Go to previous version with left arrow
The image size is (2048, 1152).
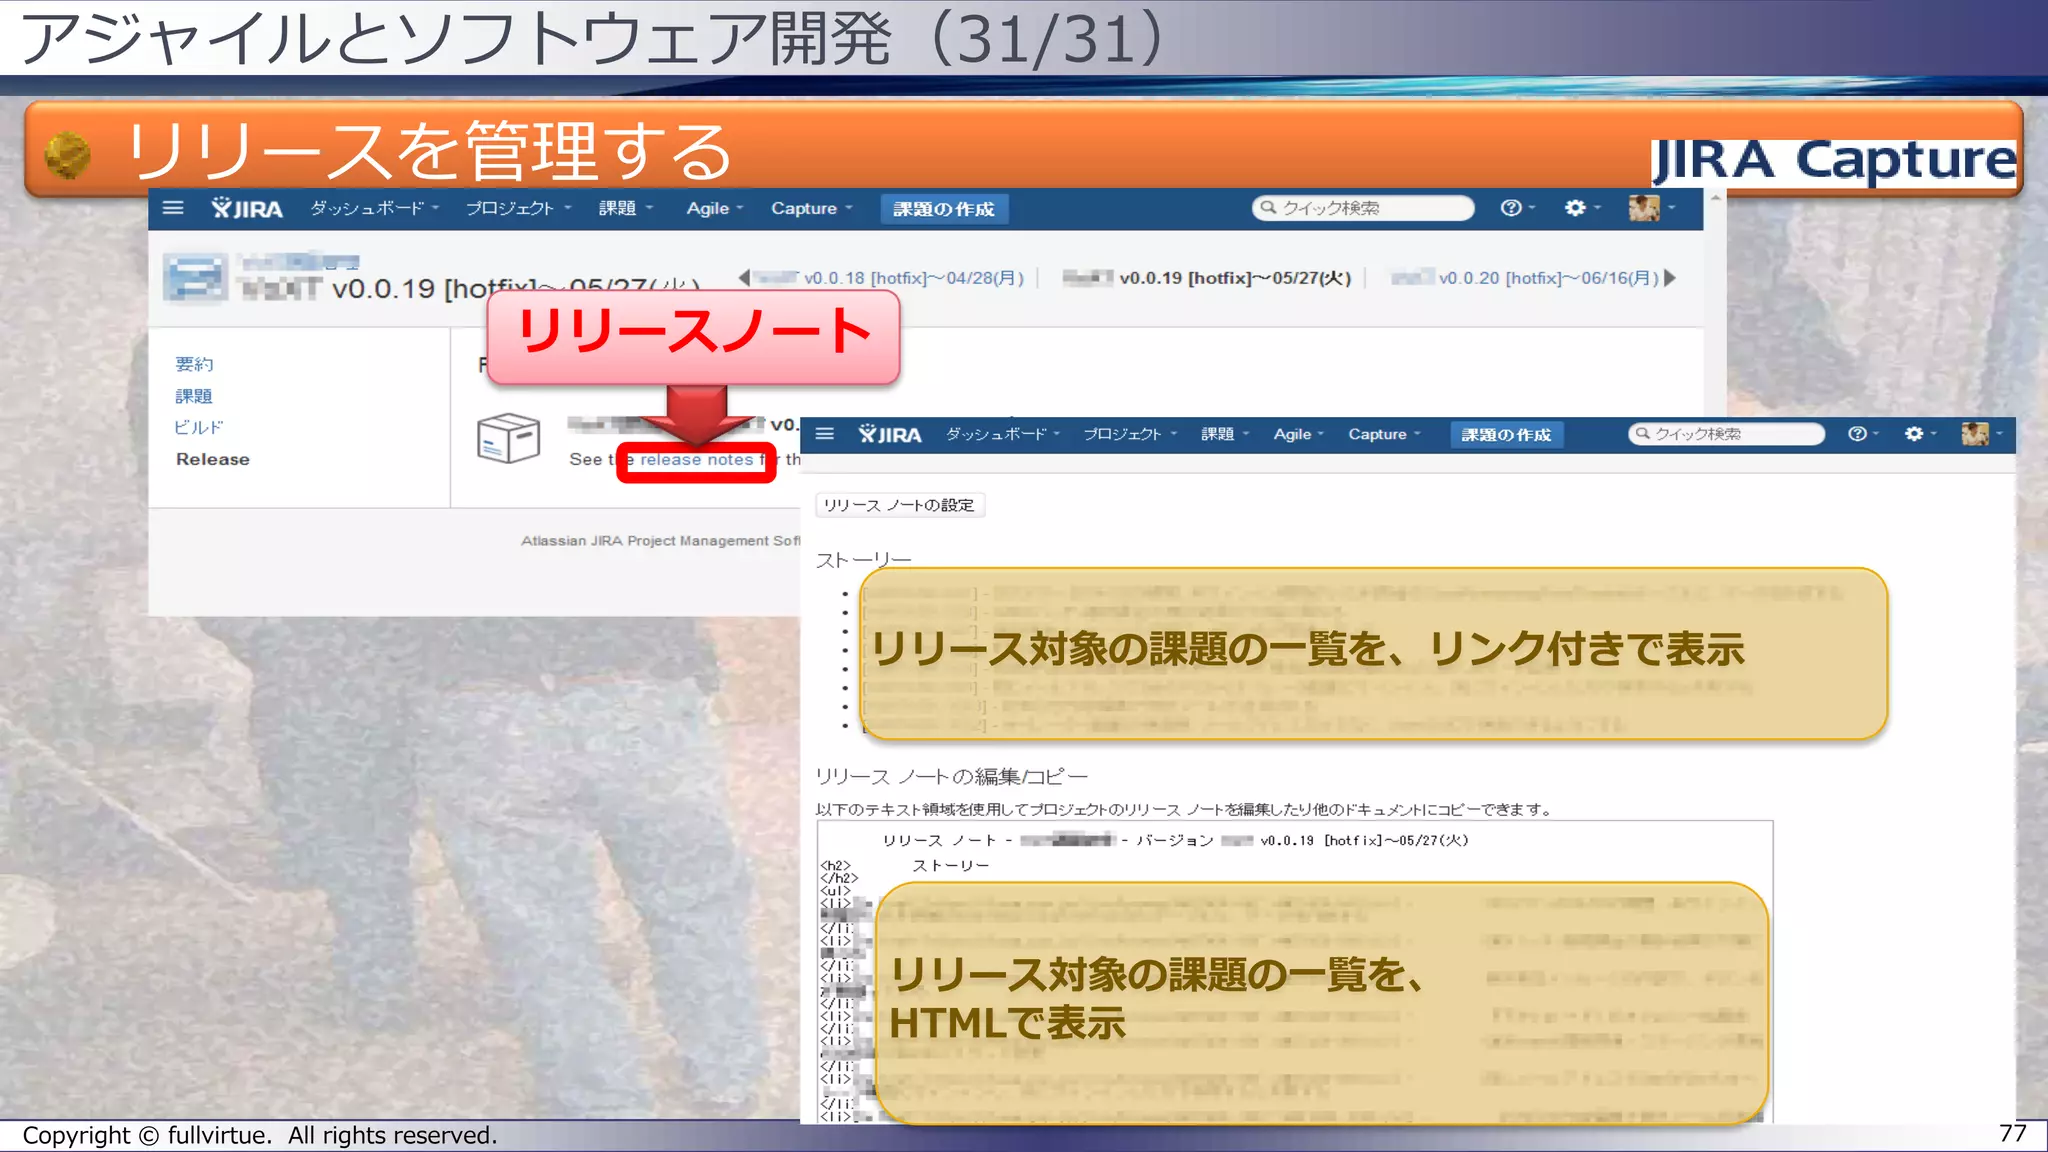744,277
